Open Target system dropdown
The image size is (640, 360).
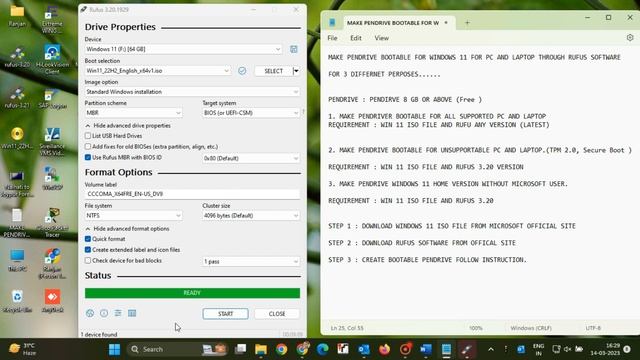point(251,113)
